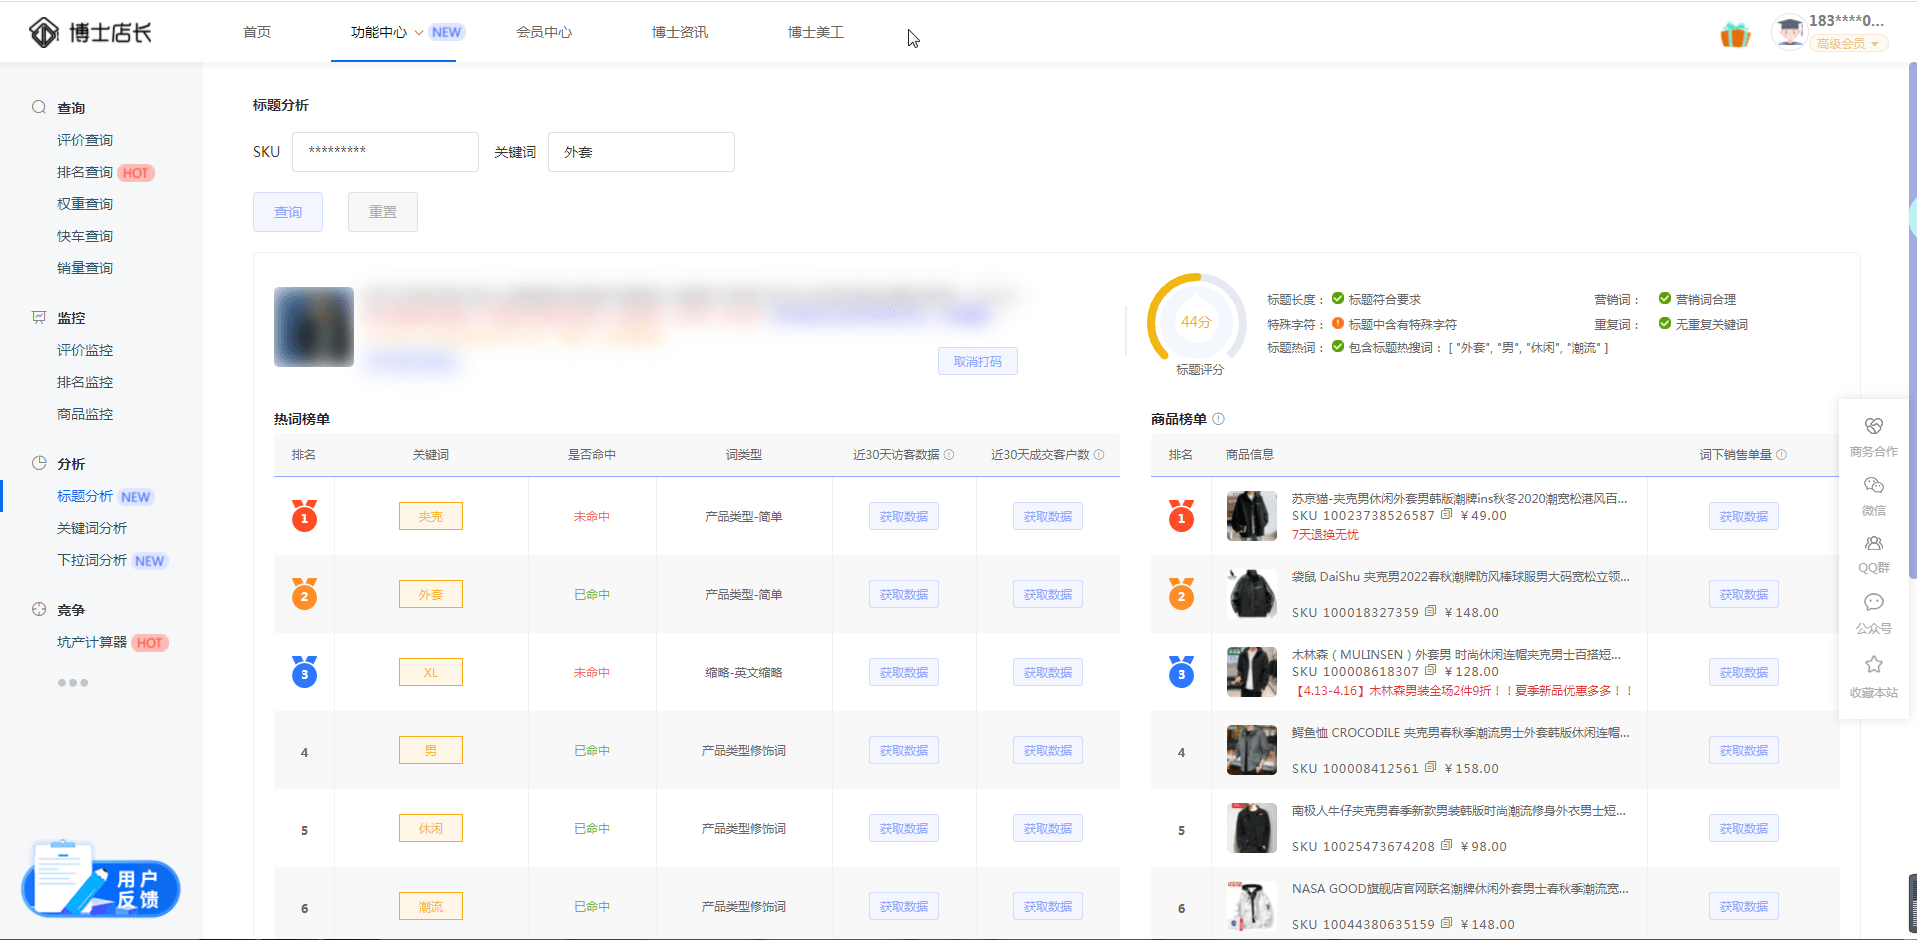Click the 取消打码 button
Image resolution: width=1917 pixels, height=940 pixels.
pyautogui.click(x=977, y=361)
